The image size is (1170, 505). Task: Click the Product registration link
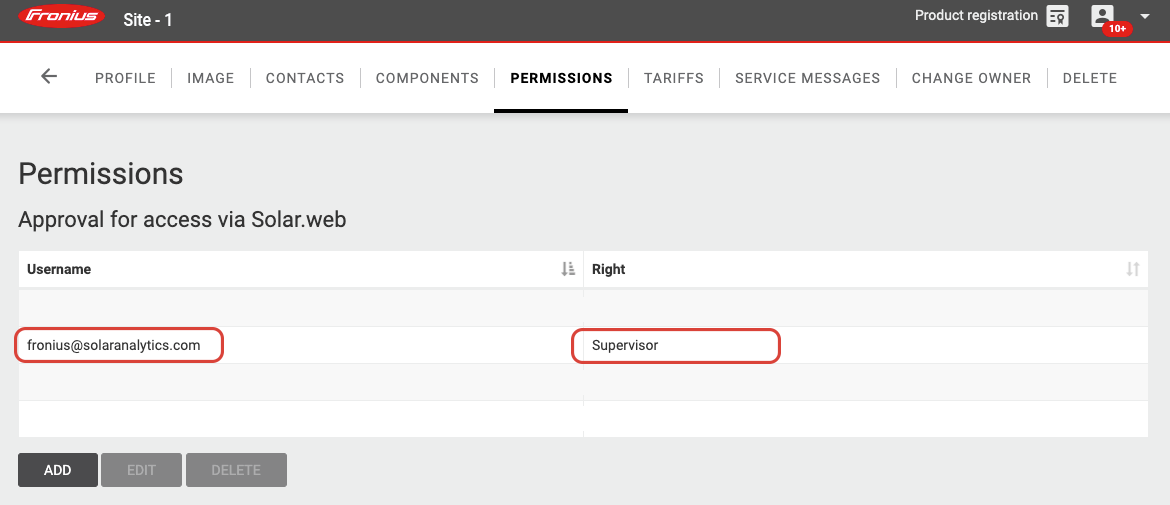[976, 15]
